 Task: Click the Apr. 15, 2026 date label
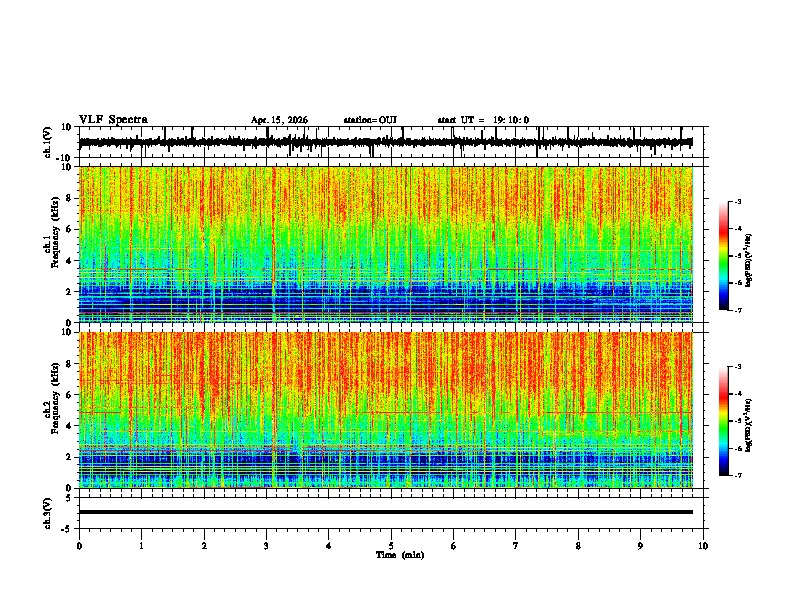[x=279, y=120]
